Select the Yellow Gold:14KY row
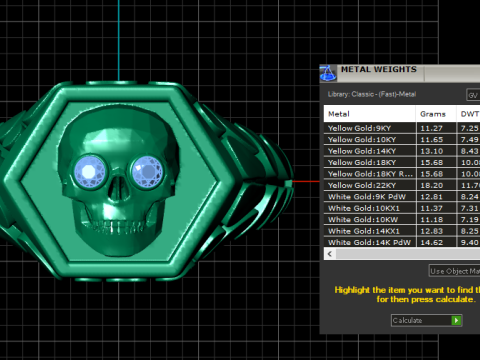The height and width of the screenshot is (360, 480). click(402, 151)
